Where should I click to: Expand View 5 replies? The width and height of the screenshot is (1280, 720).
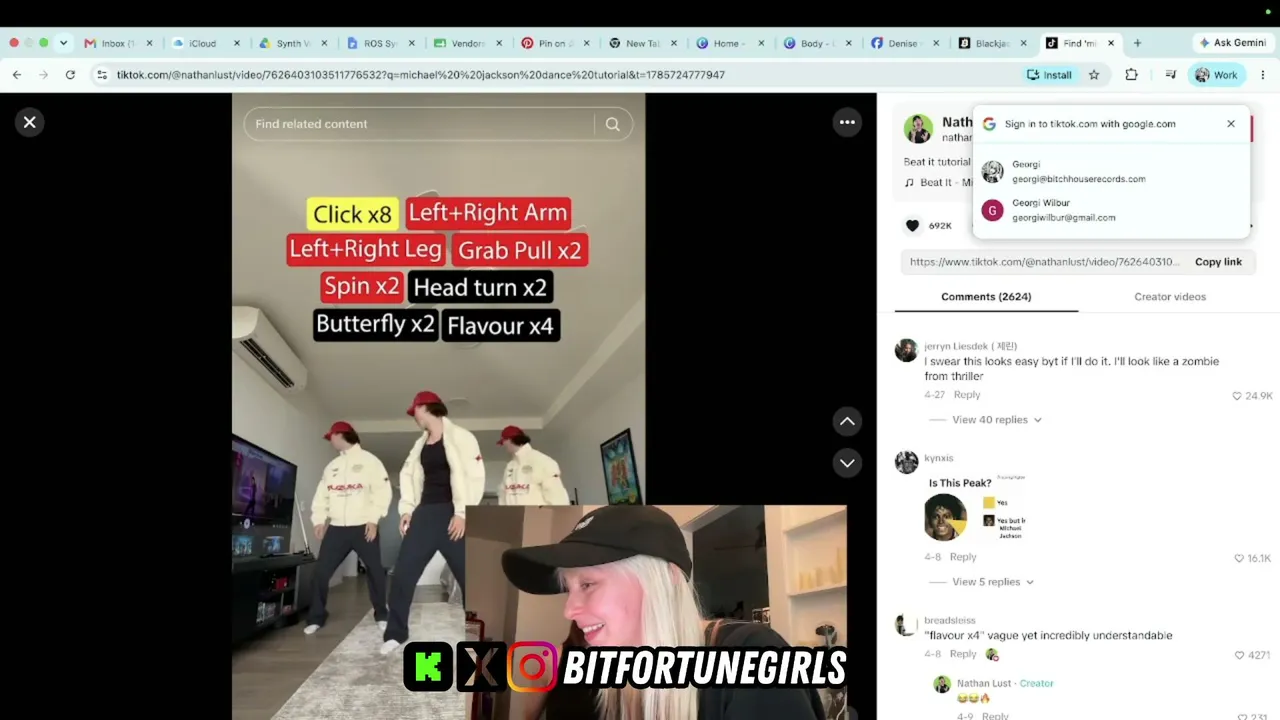click(x=993, y=582)
